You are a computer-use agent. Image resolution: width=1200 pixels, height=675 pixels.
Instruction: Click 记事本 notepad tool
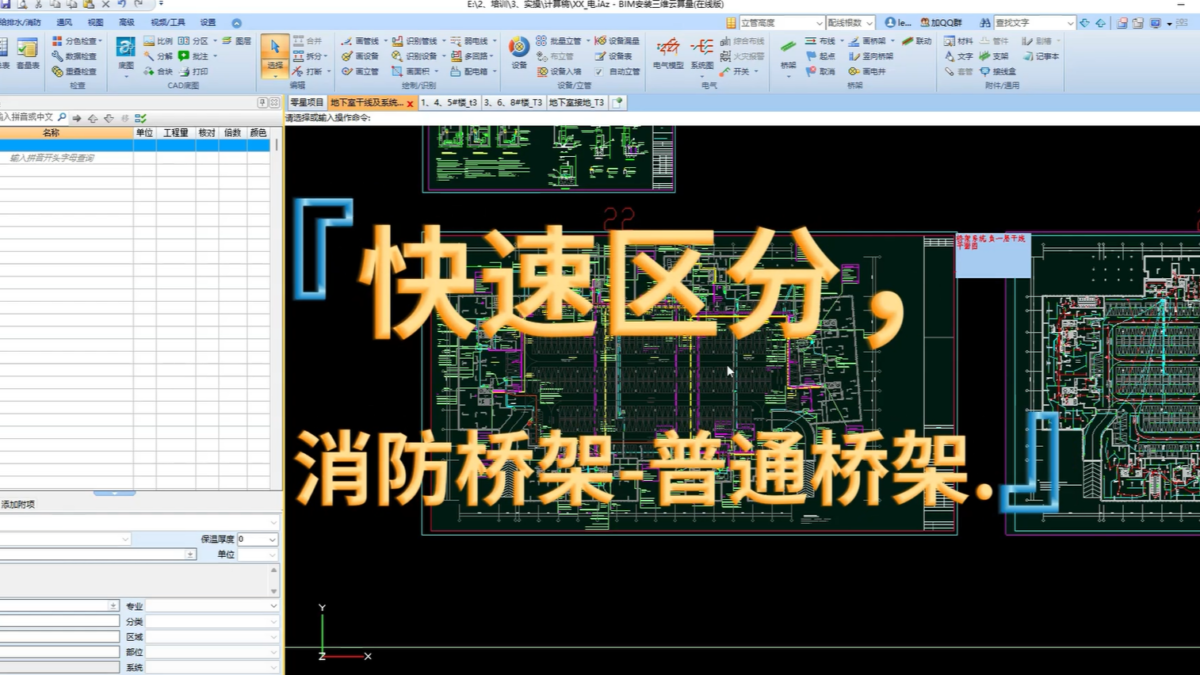pos(1040,56)
